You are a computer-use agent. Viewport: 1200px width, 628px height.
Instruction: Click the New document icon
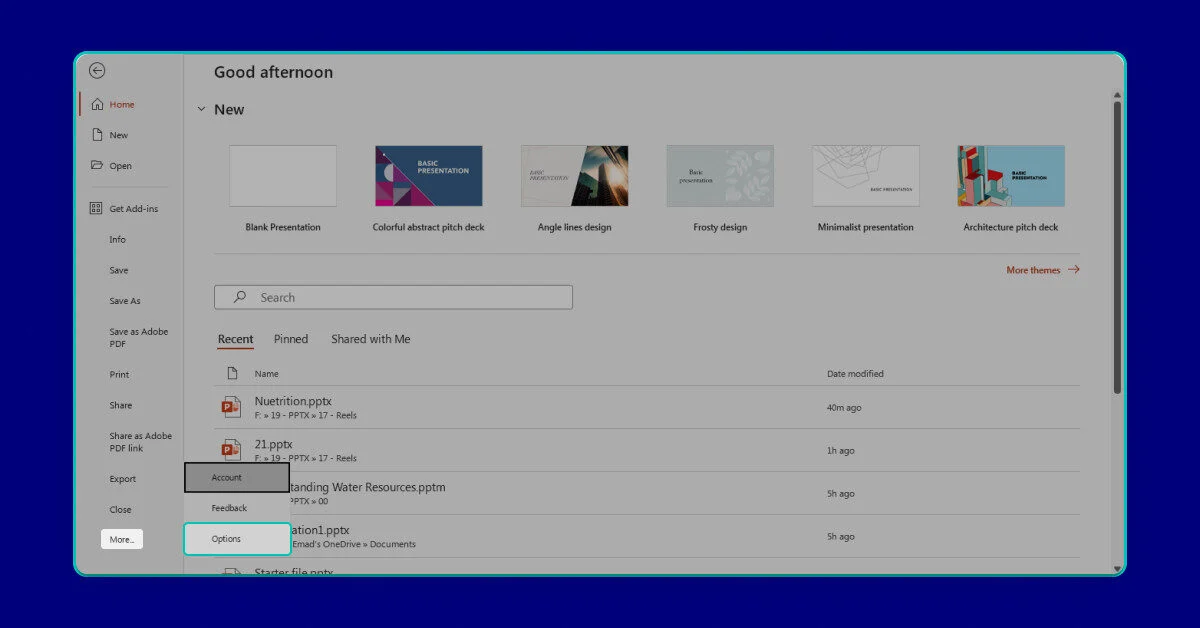tap(97, 135)
